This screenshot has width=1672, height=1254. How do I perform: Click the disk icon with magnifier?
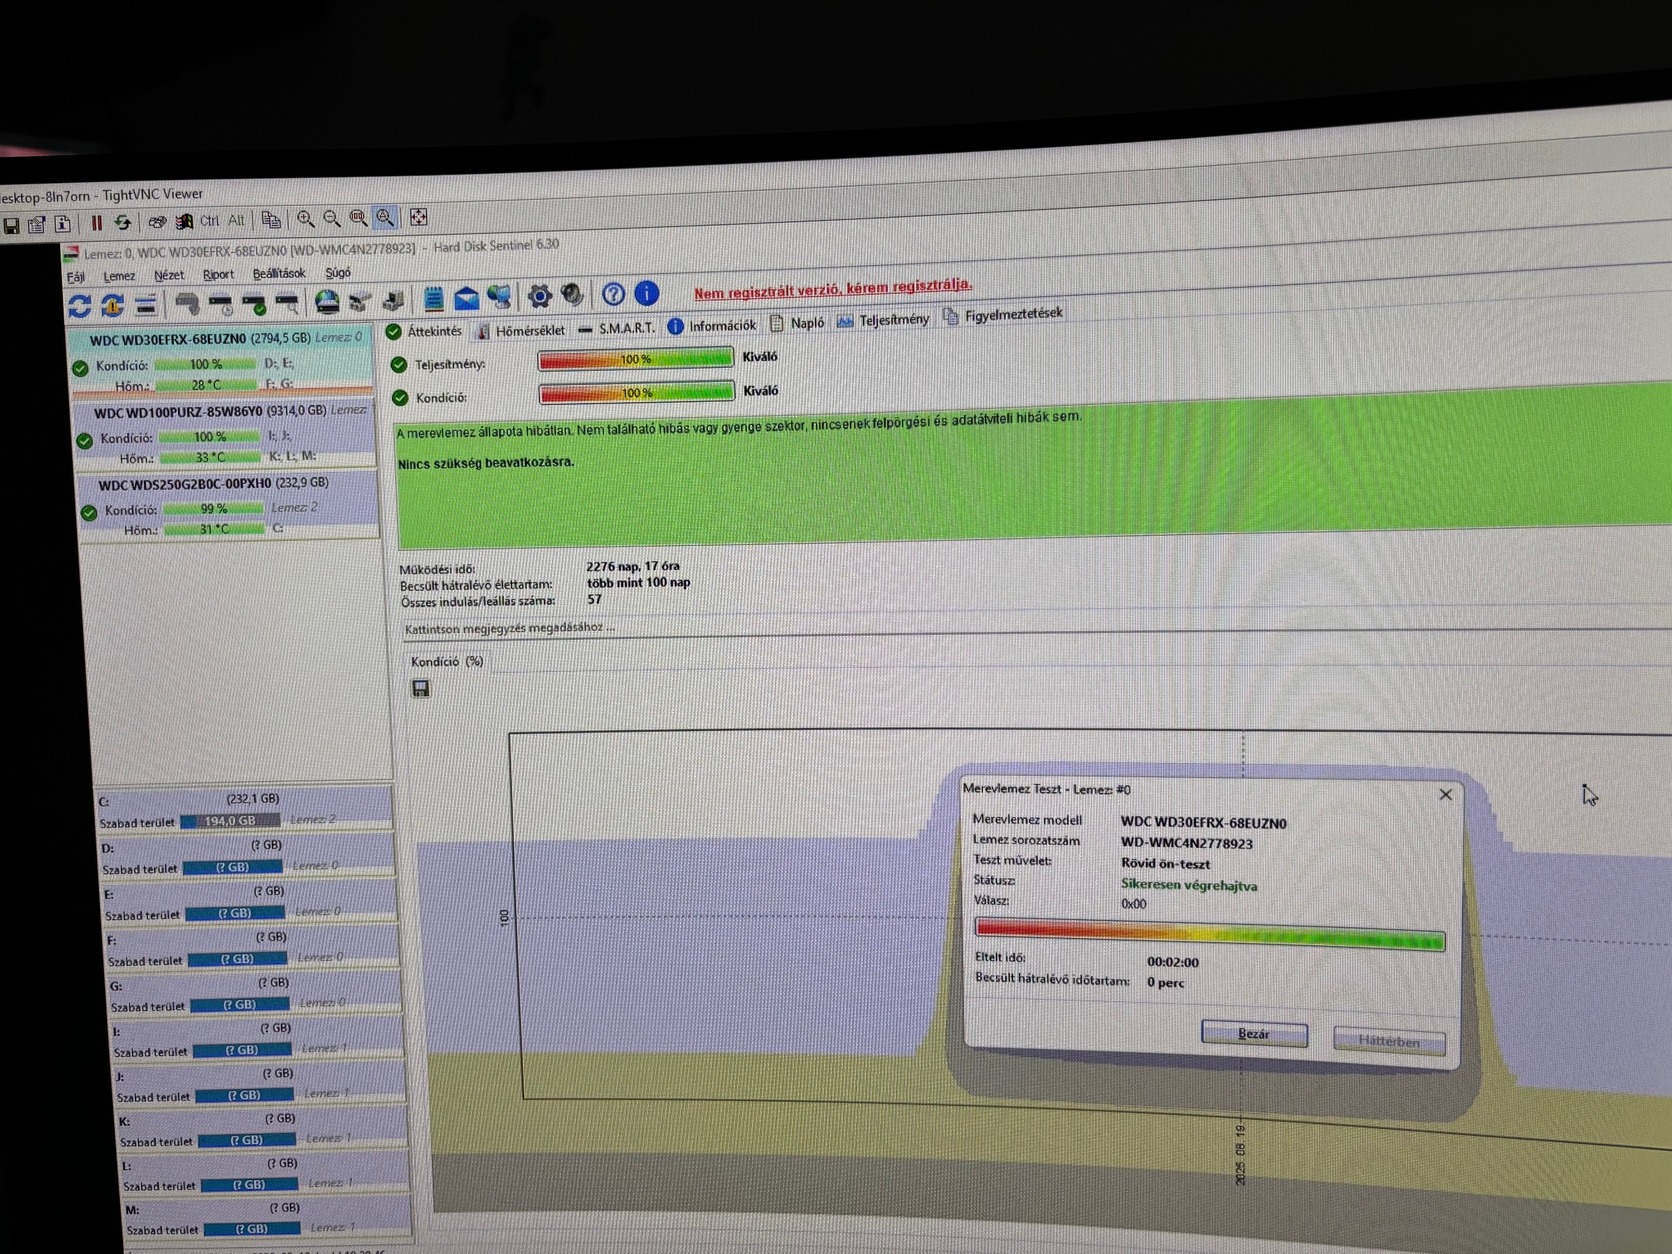[287, 301]
